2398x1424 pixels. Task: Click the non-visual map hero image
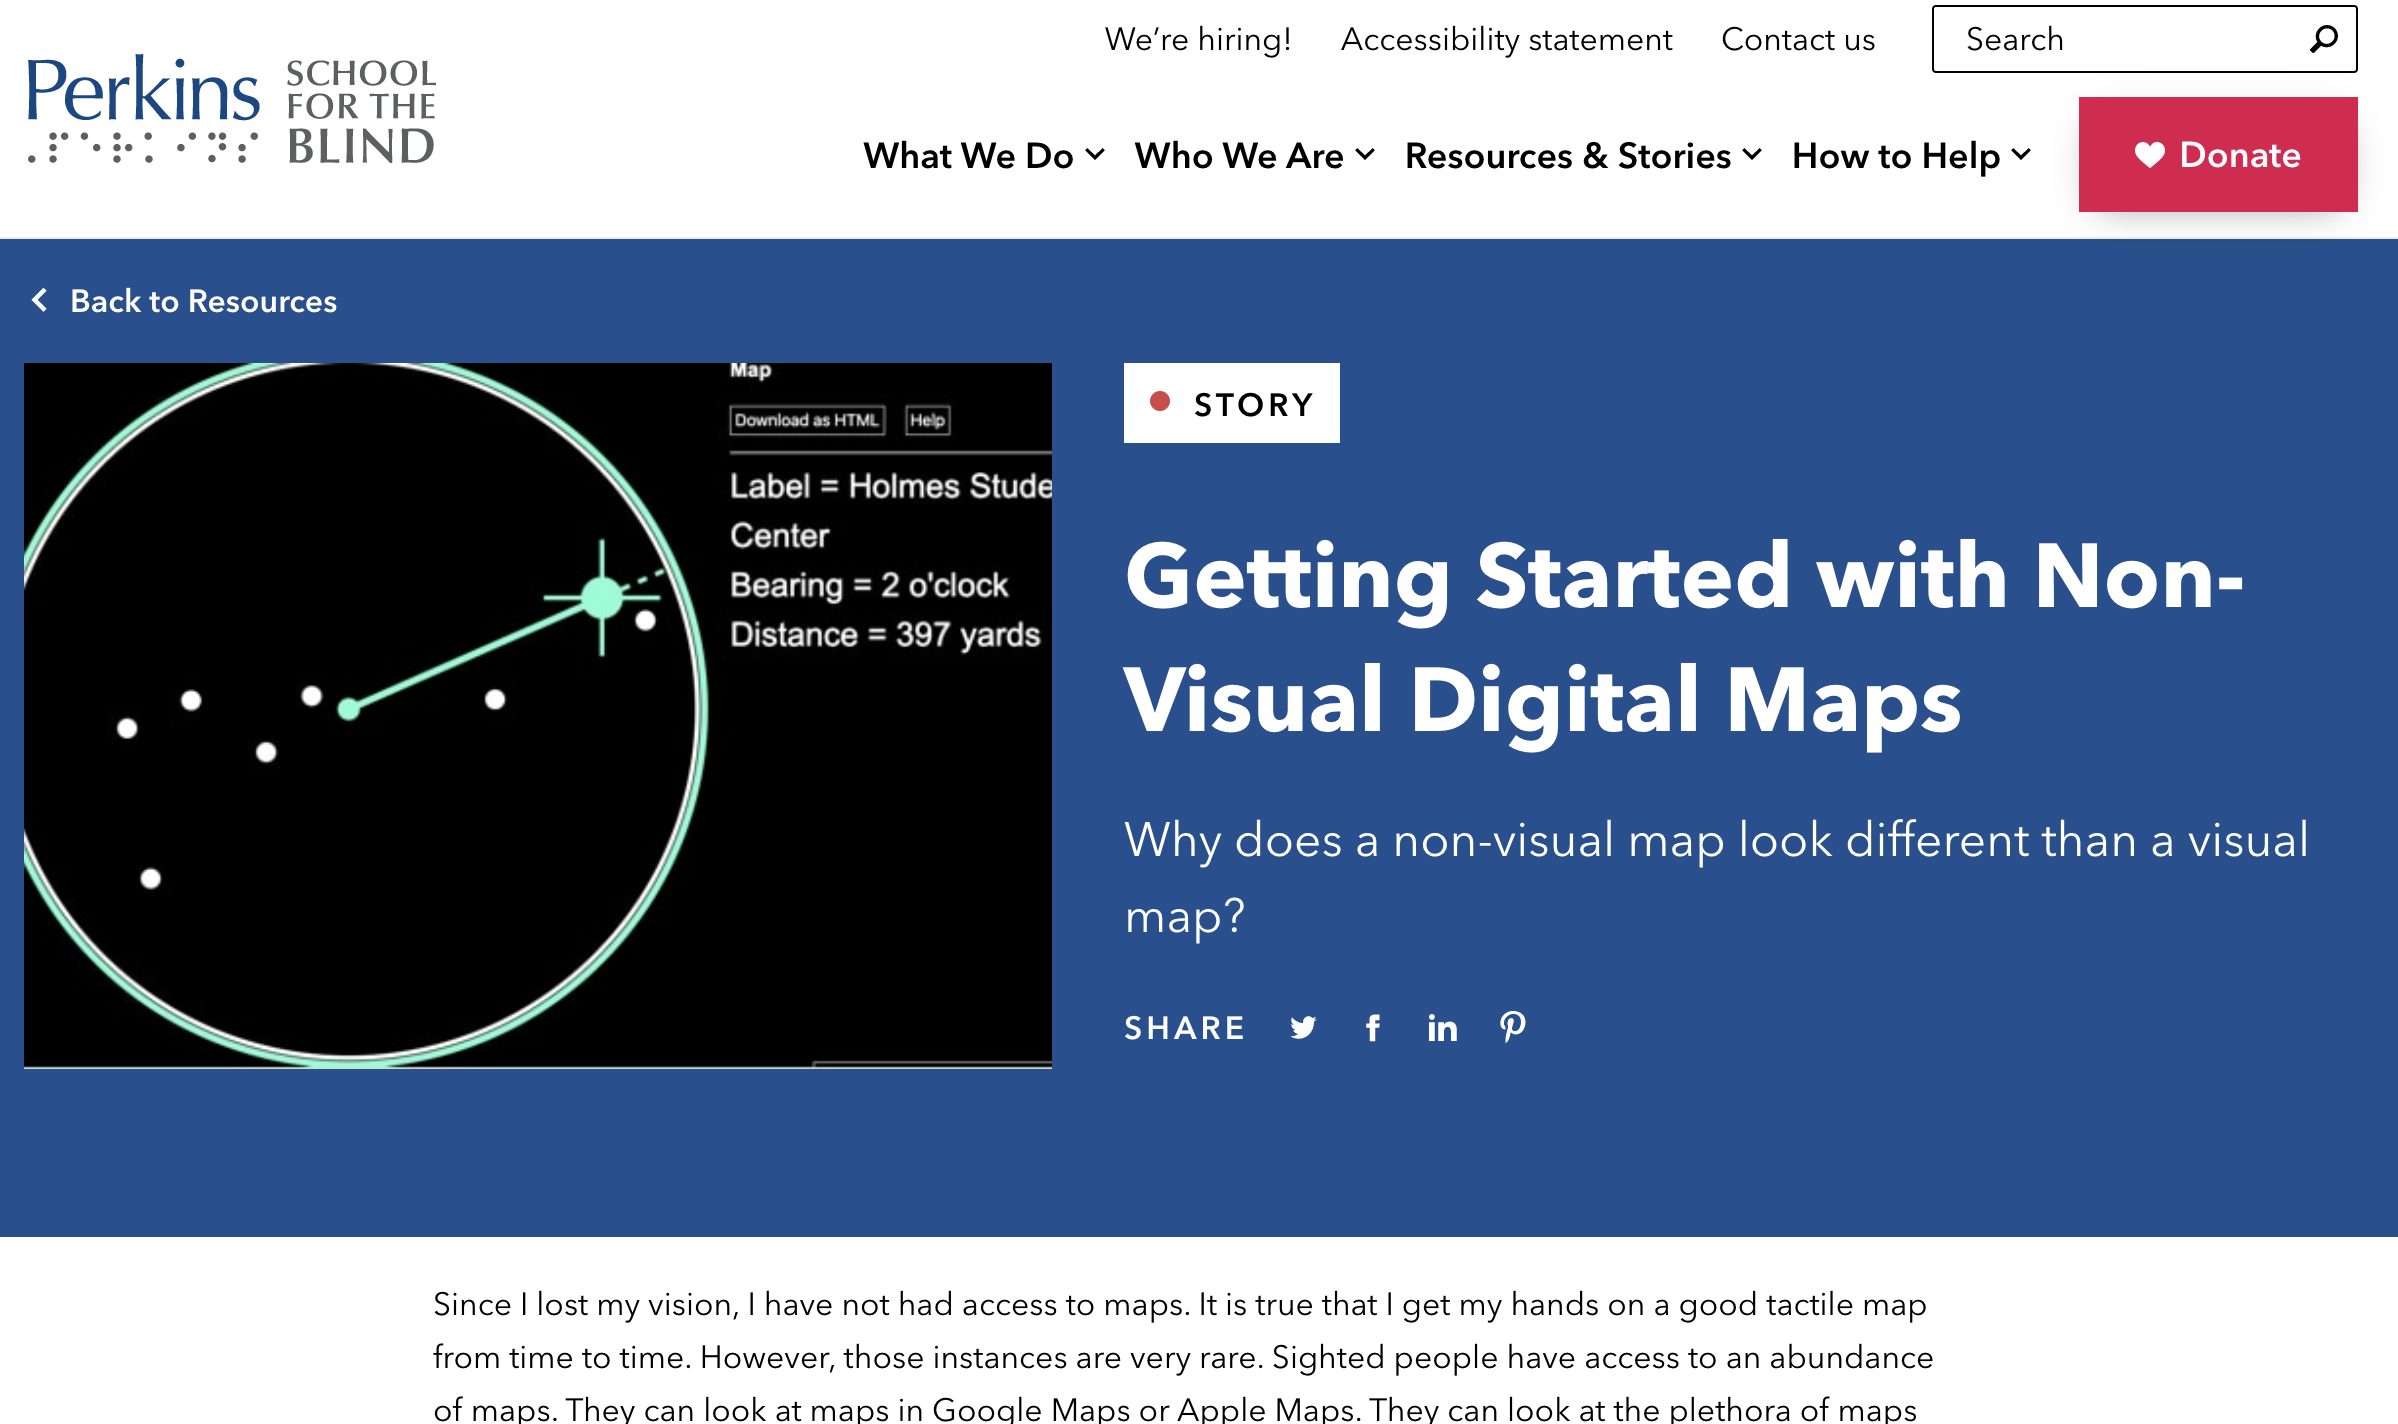point(538,715)
